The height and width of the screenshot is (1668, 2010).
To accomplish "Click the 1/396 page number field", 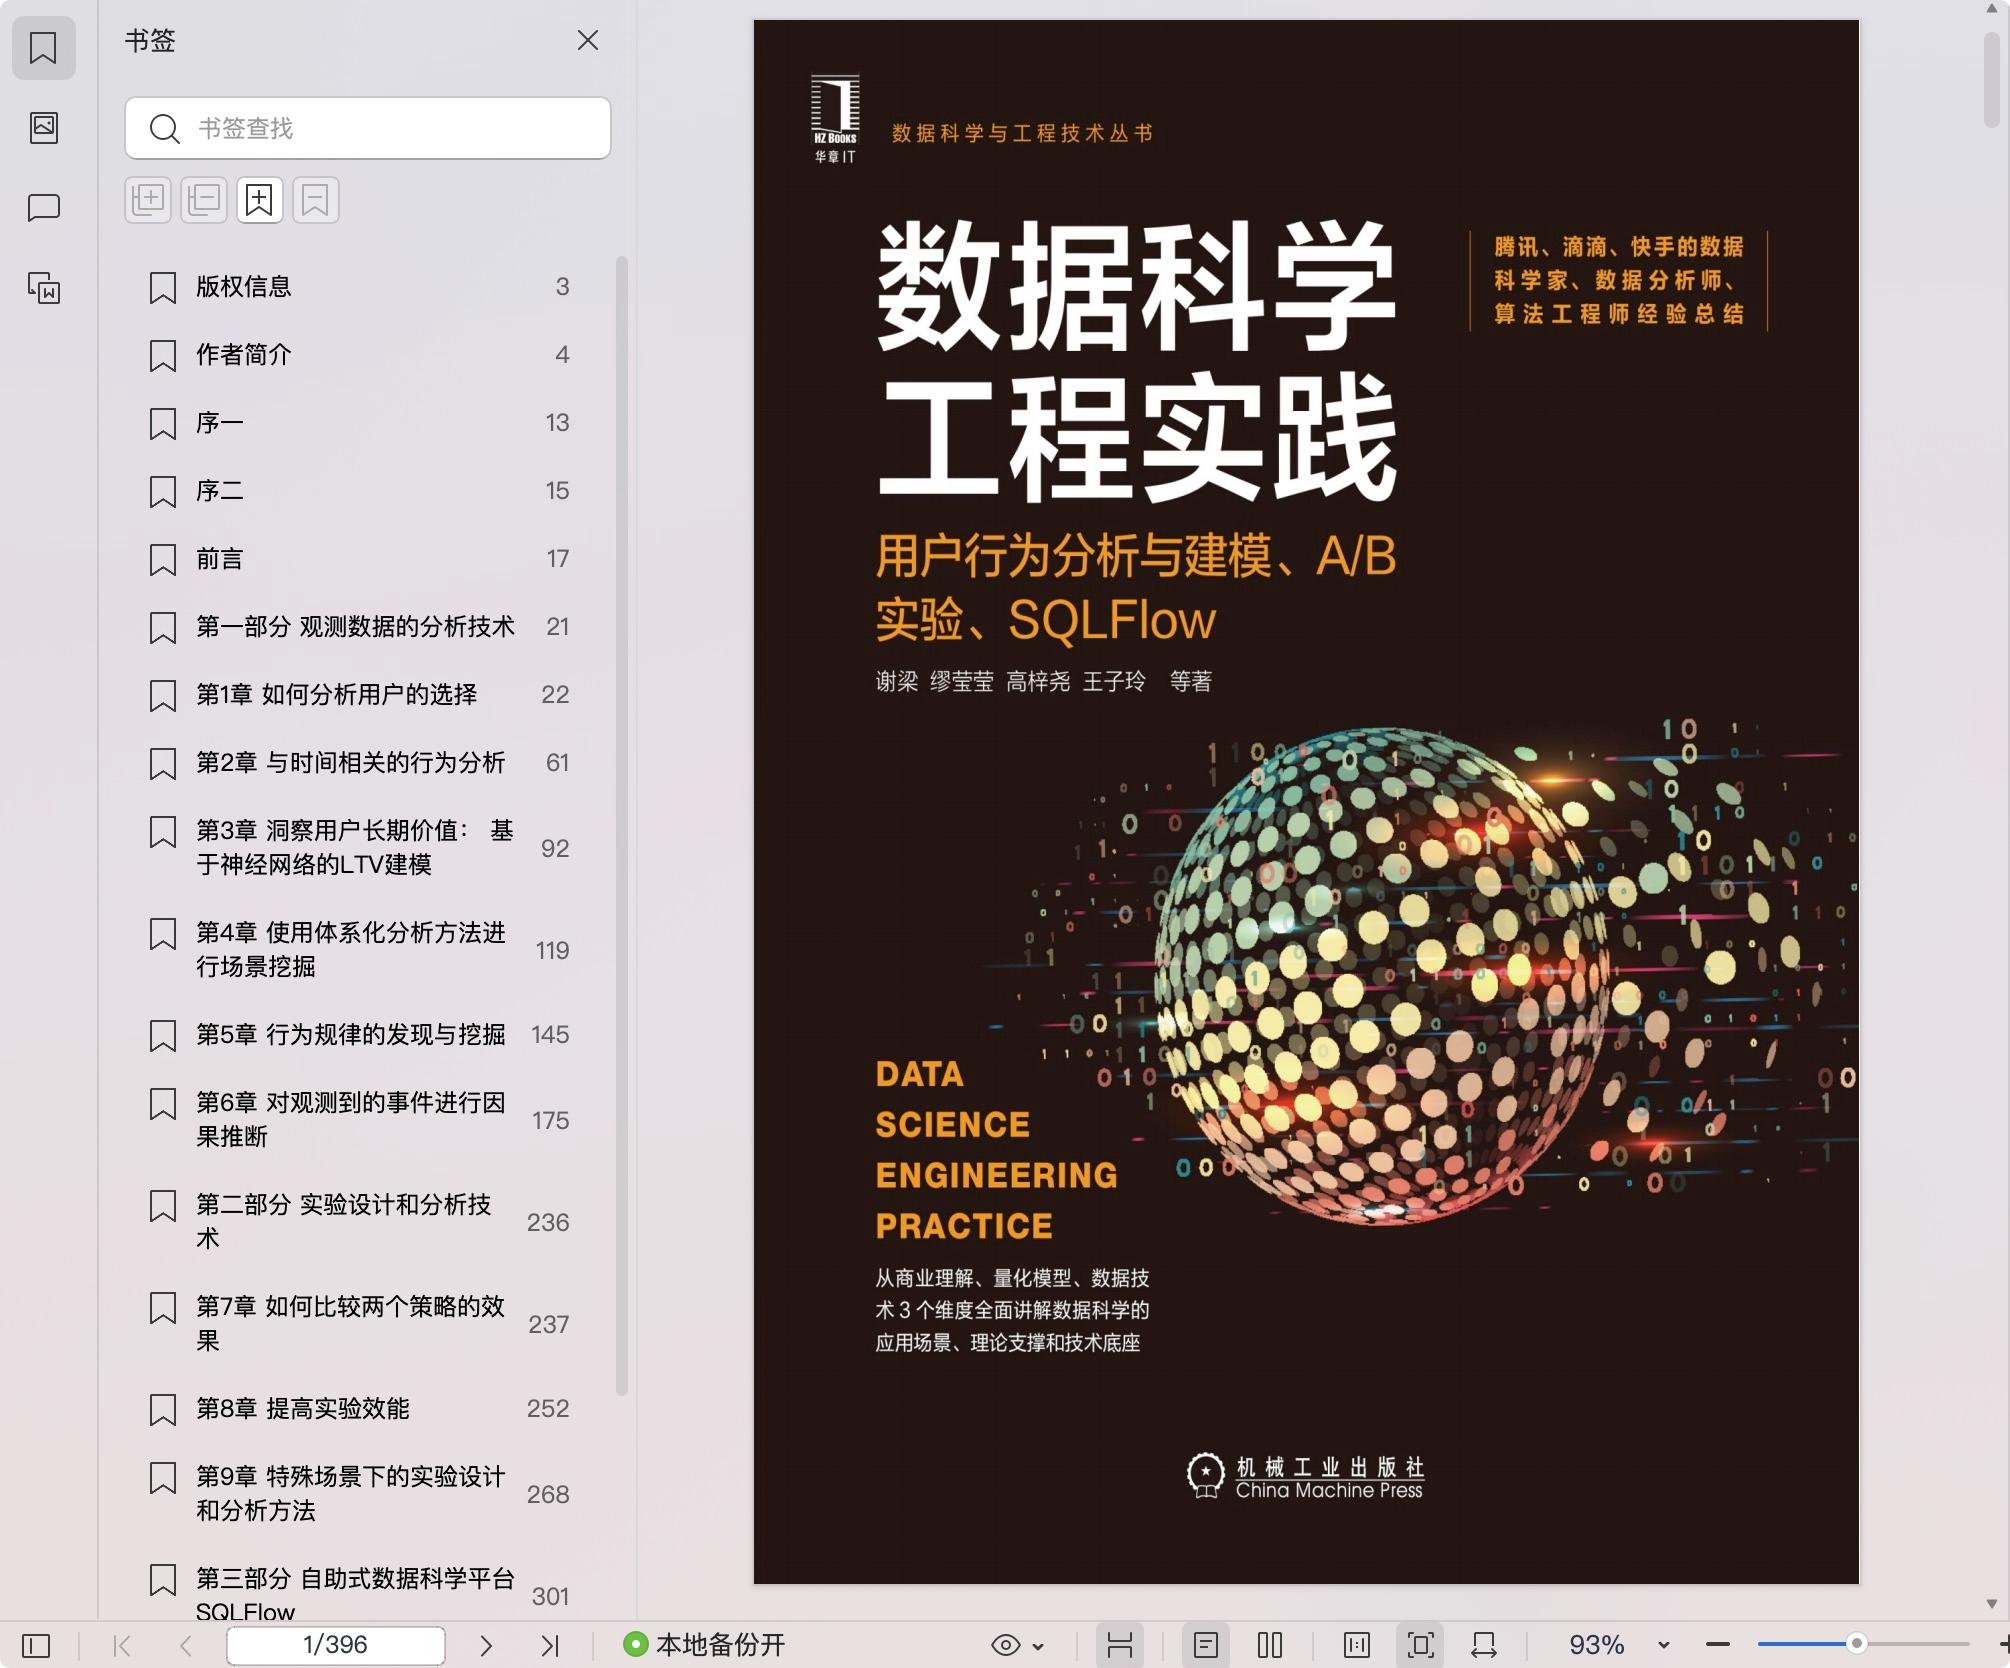I will coord(336,1645).
